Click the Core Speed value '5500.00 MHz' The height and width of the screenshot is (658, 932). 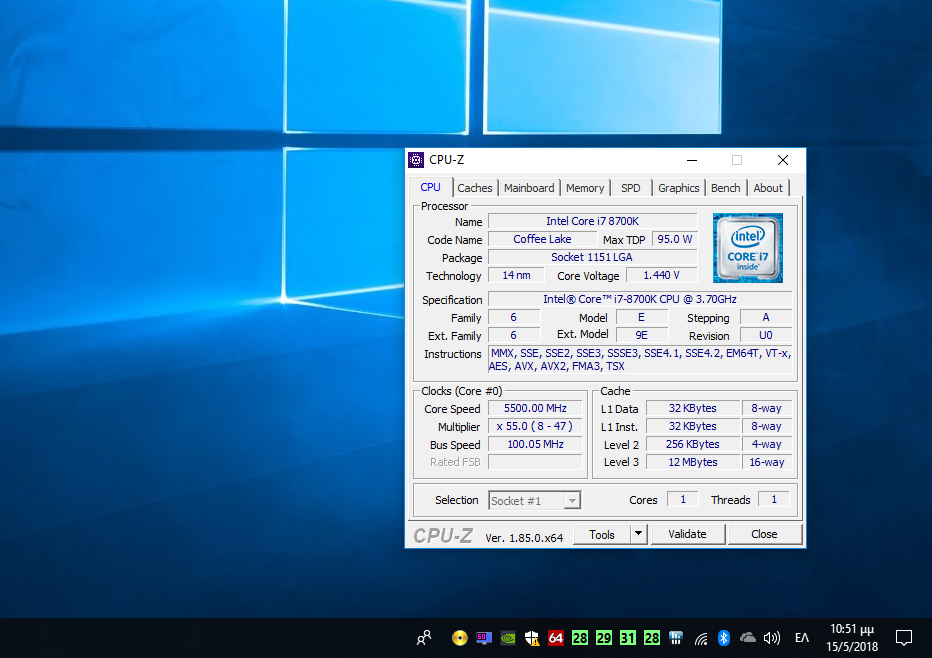point(535,408)
